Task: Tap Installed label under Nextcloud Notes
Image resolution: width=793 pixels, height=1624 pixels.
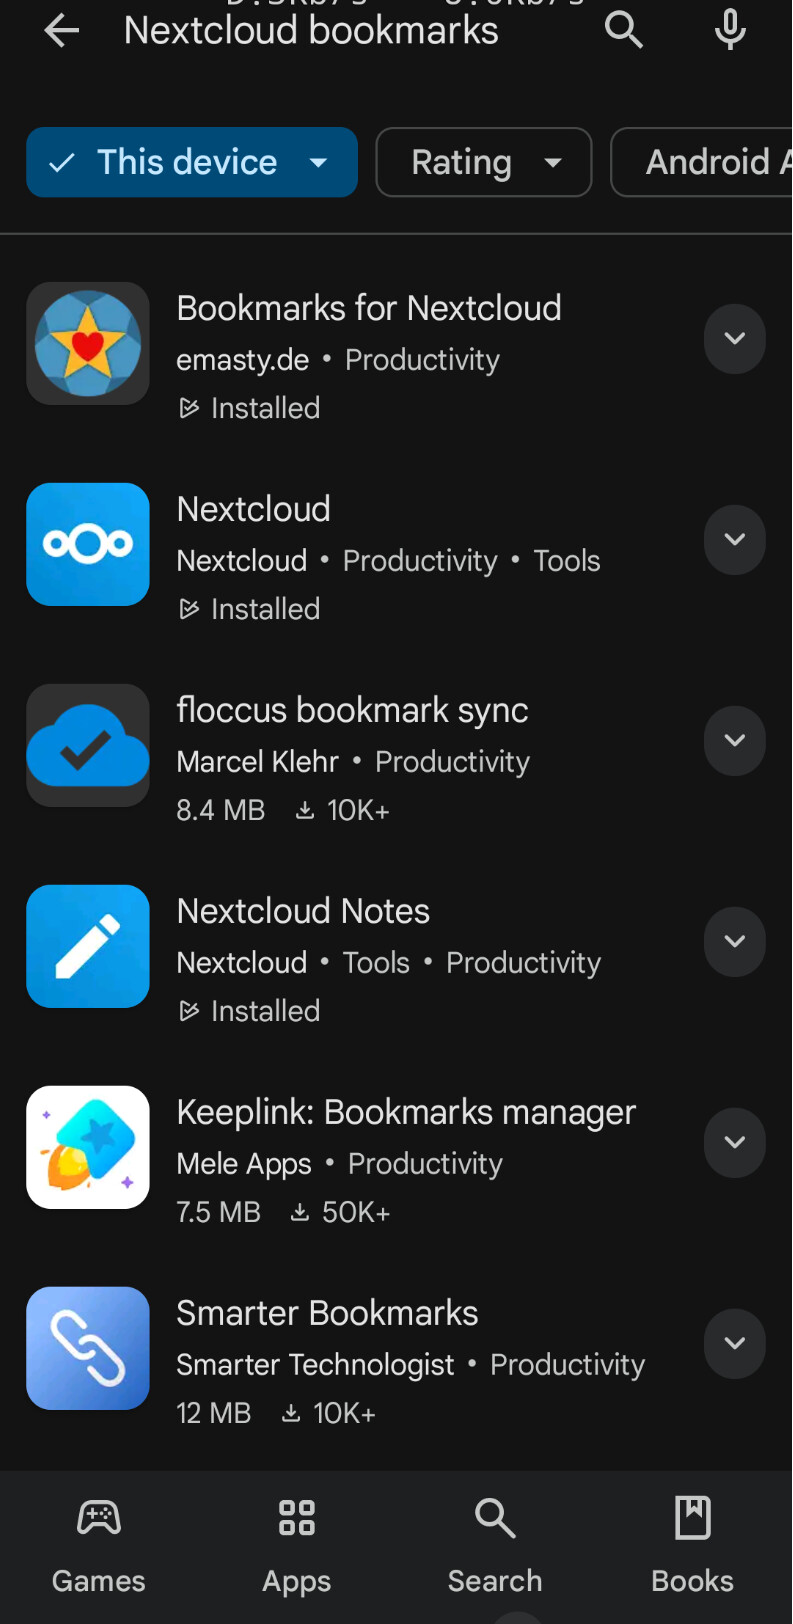Action: 265,1011
